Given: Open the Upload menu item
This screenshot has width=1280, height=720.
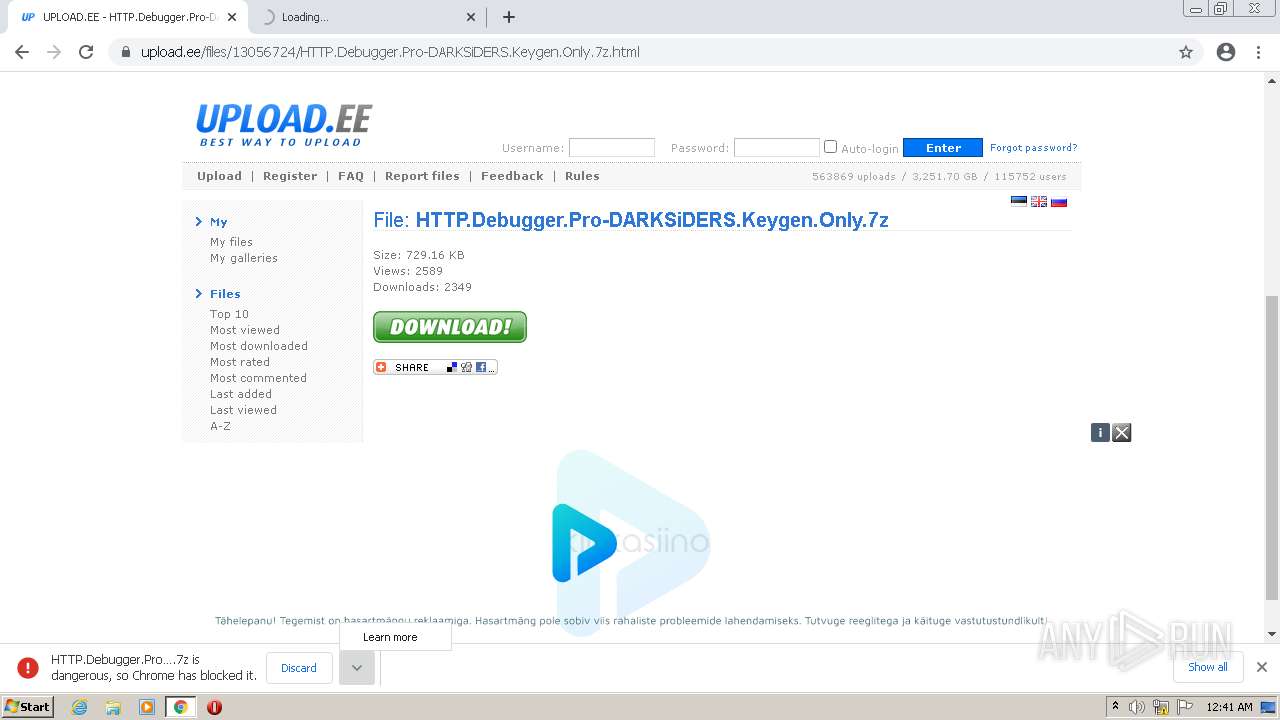Looking at the screenshot, I should 219,176.
